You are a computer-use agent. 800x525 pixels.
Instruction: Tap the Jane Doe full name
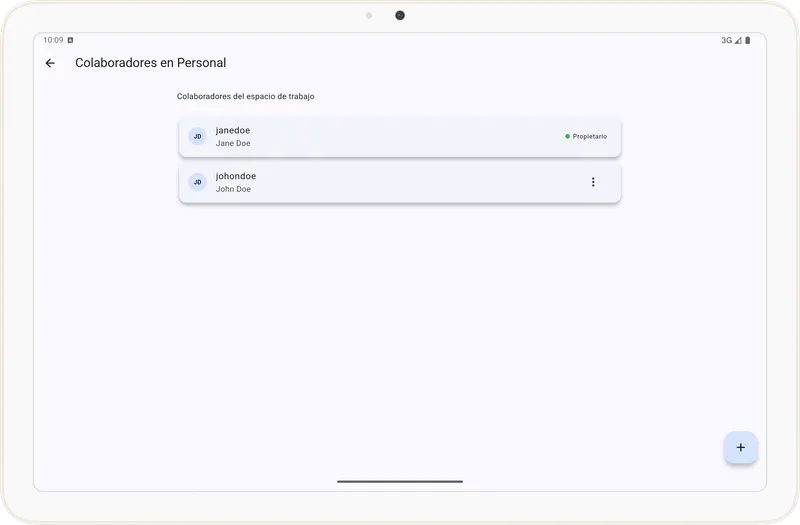[x=233, y=143]
